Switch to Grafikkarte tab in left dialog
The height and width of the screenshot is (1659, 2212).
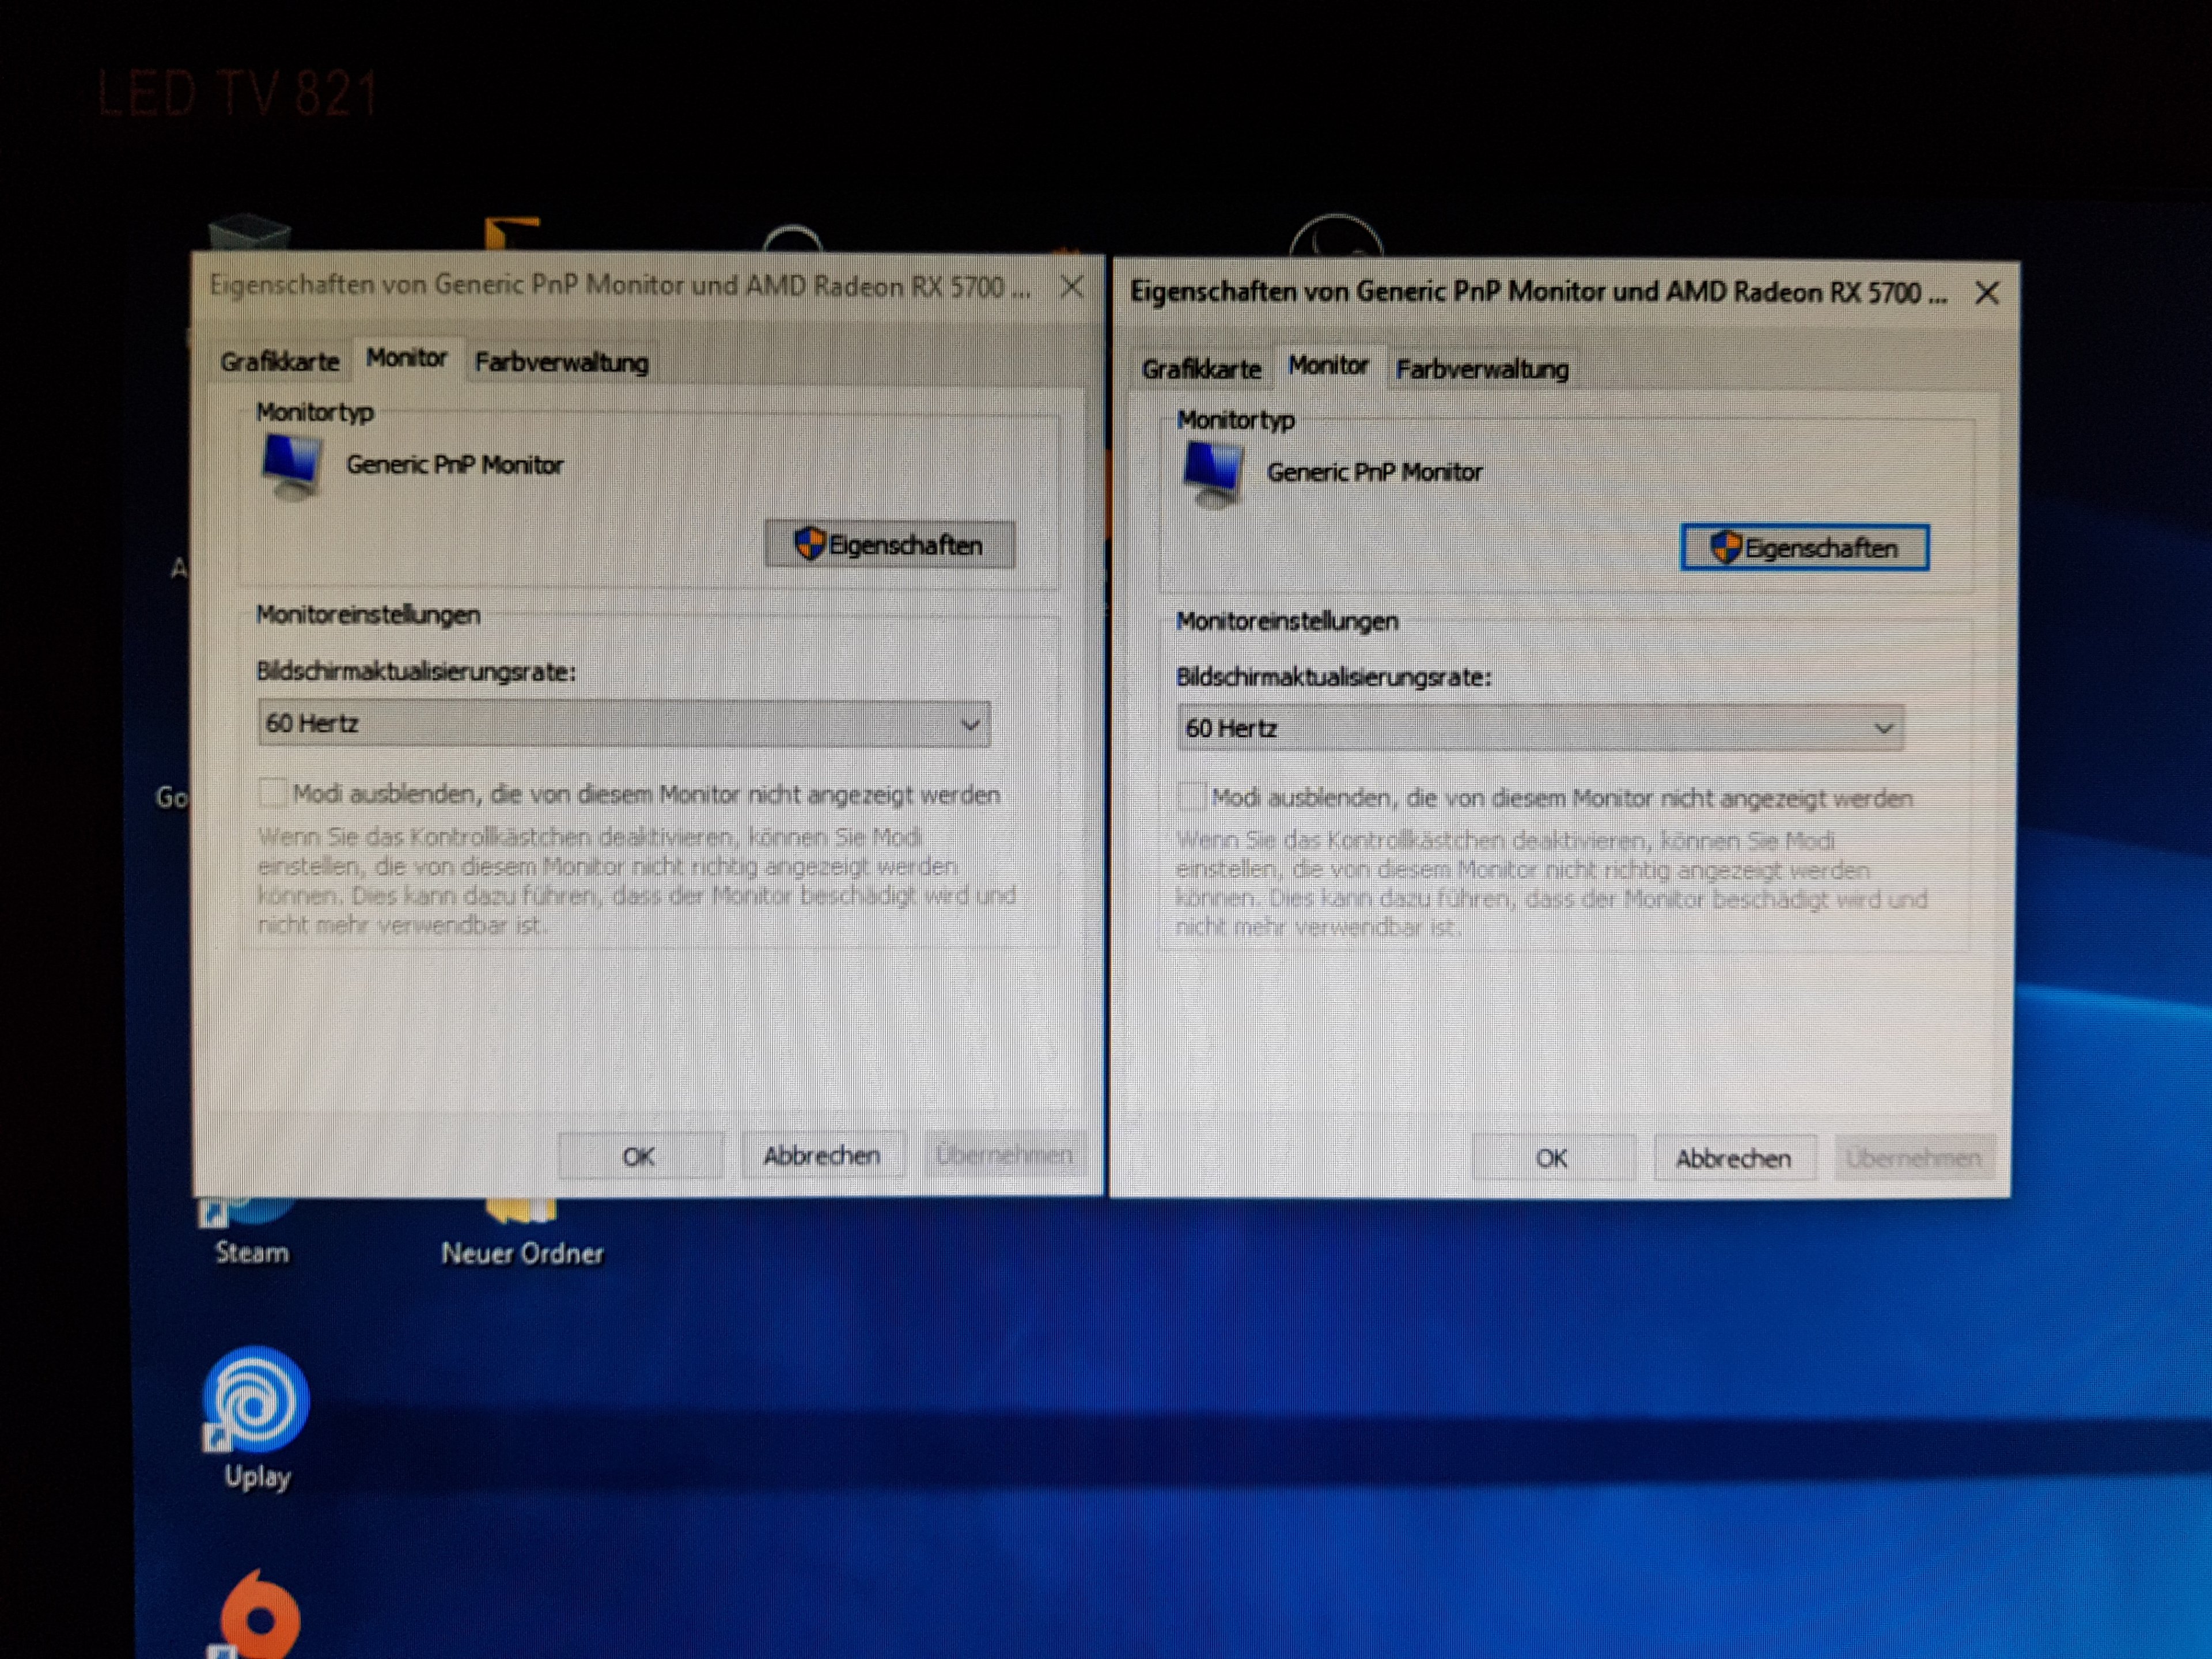click(x=280, y=362)
